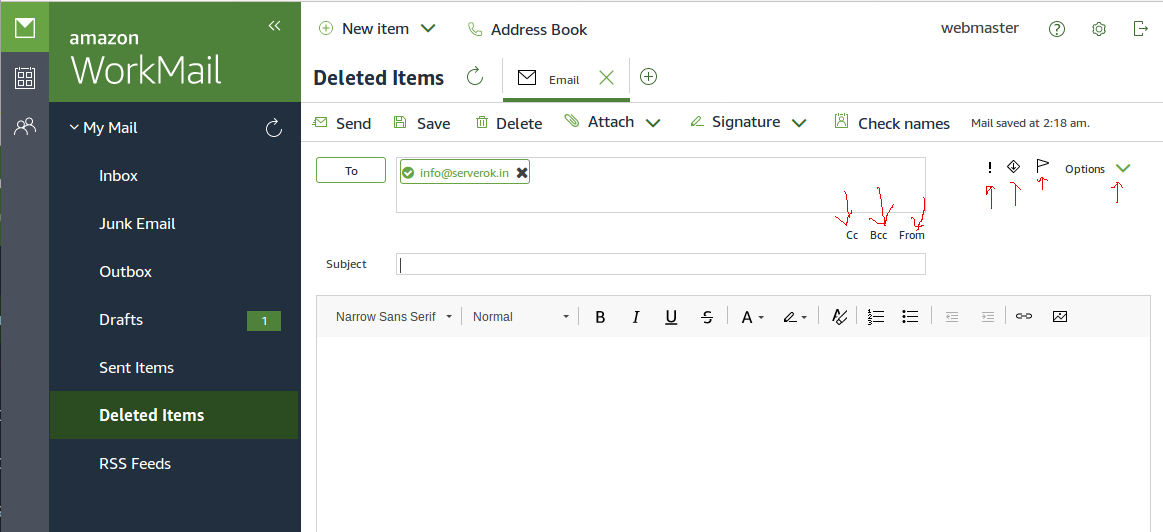Flag the message for follow-up
Image resolution: width=1163 pixels, height=532 pixels.
click(x=1042, y=165)
